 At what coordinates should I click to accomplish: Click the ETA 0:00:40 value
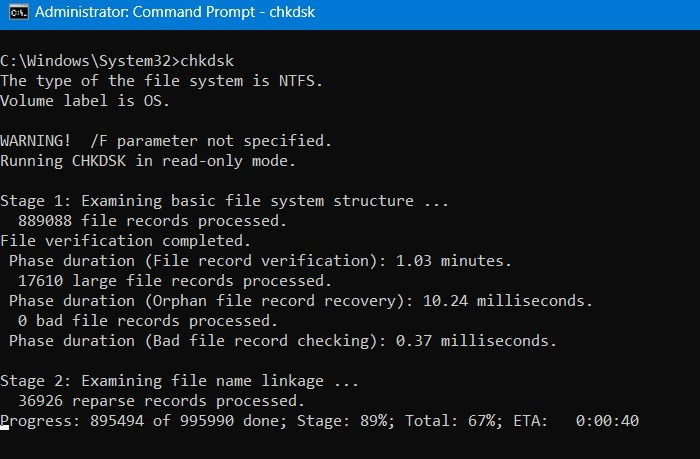coord(576,421)
